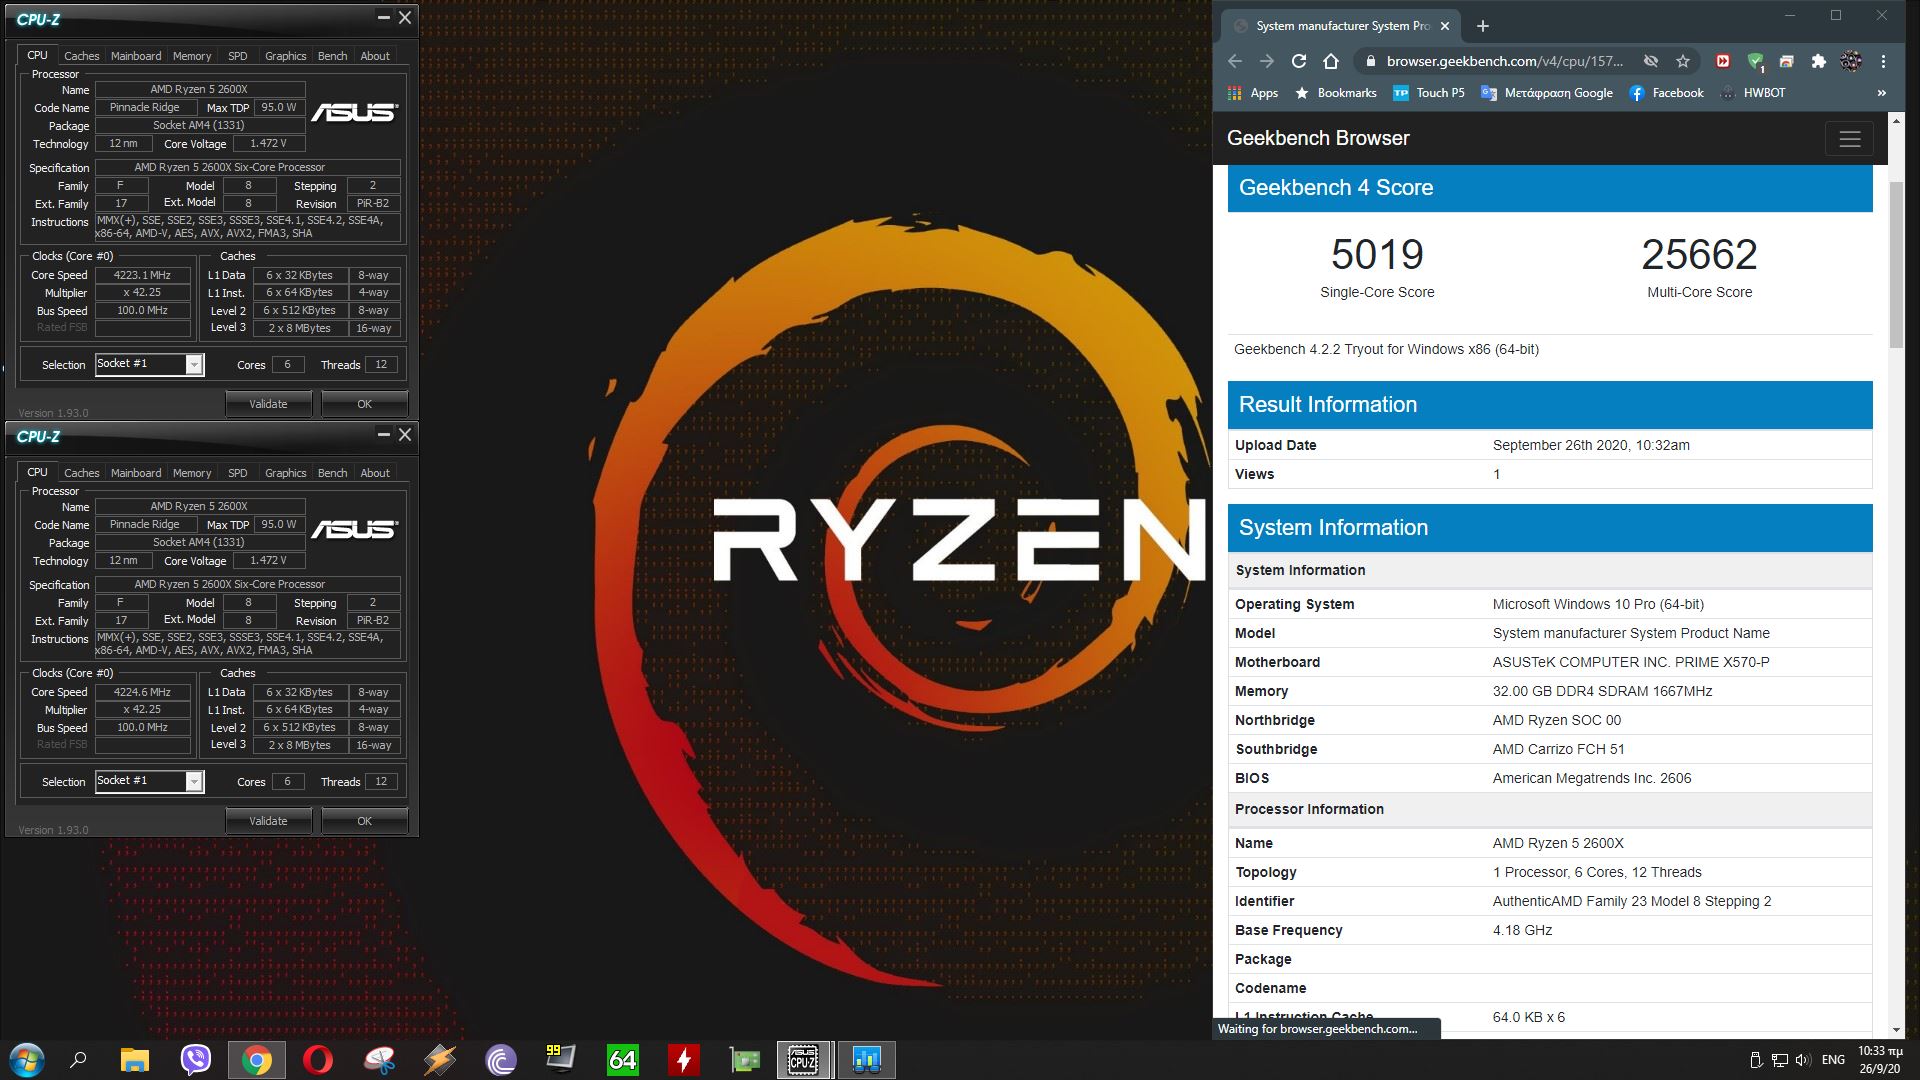Open the 99 monitor icon on taskbar

point(560,1058)
